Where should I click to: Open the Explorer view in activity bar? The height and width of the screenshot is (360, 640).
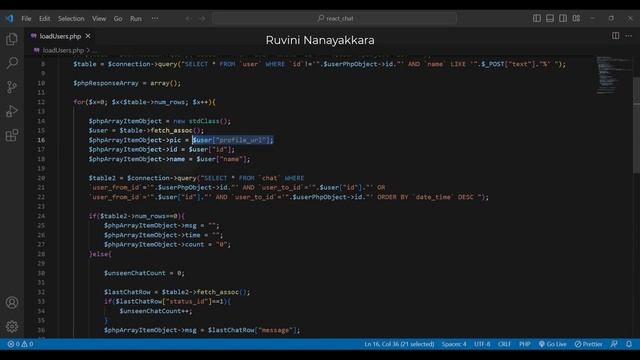pos(12,39)
